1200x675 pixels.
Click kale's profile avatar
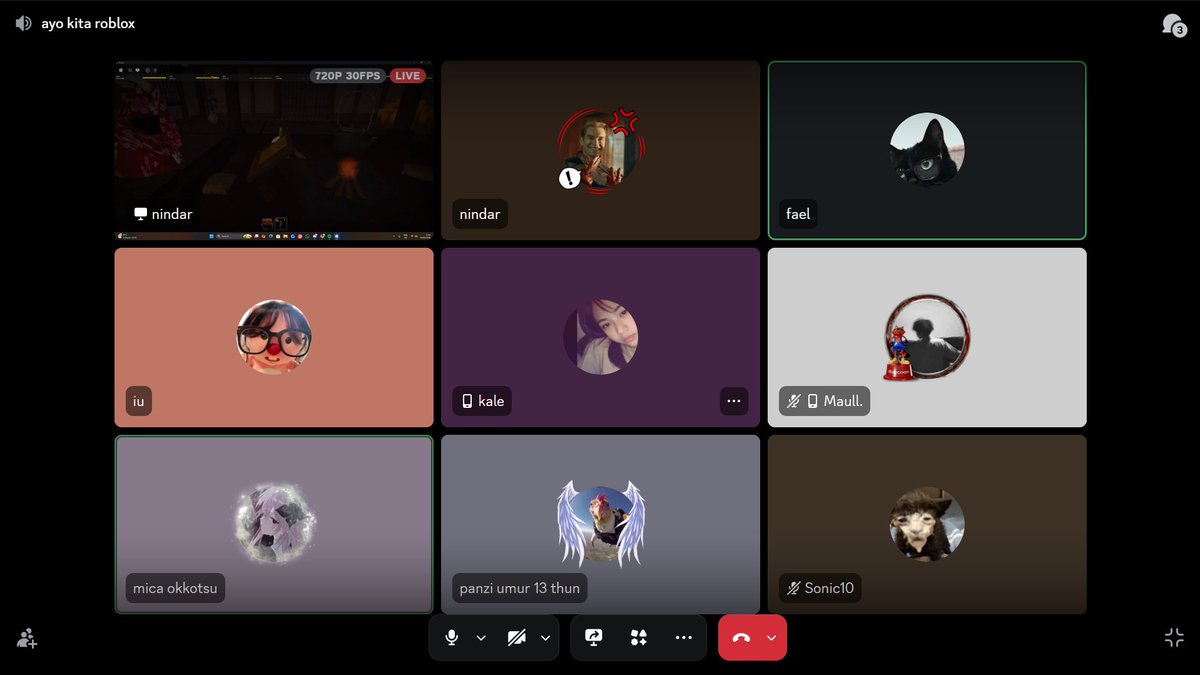click(x=600, y=337)
